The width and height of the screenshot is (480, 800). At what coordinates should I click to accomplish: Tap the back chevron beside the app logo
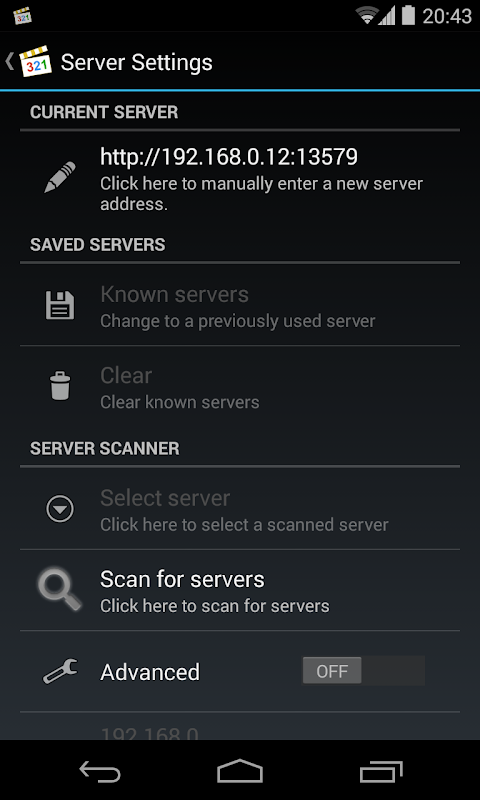pos(9,62)
